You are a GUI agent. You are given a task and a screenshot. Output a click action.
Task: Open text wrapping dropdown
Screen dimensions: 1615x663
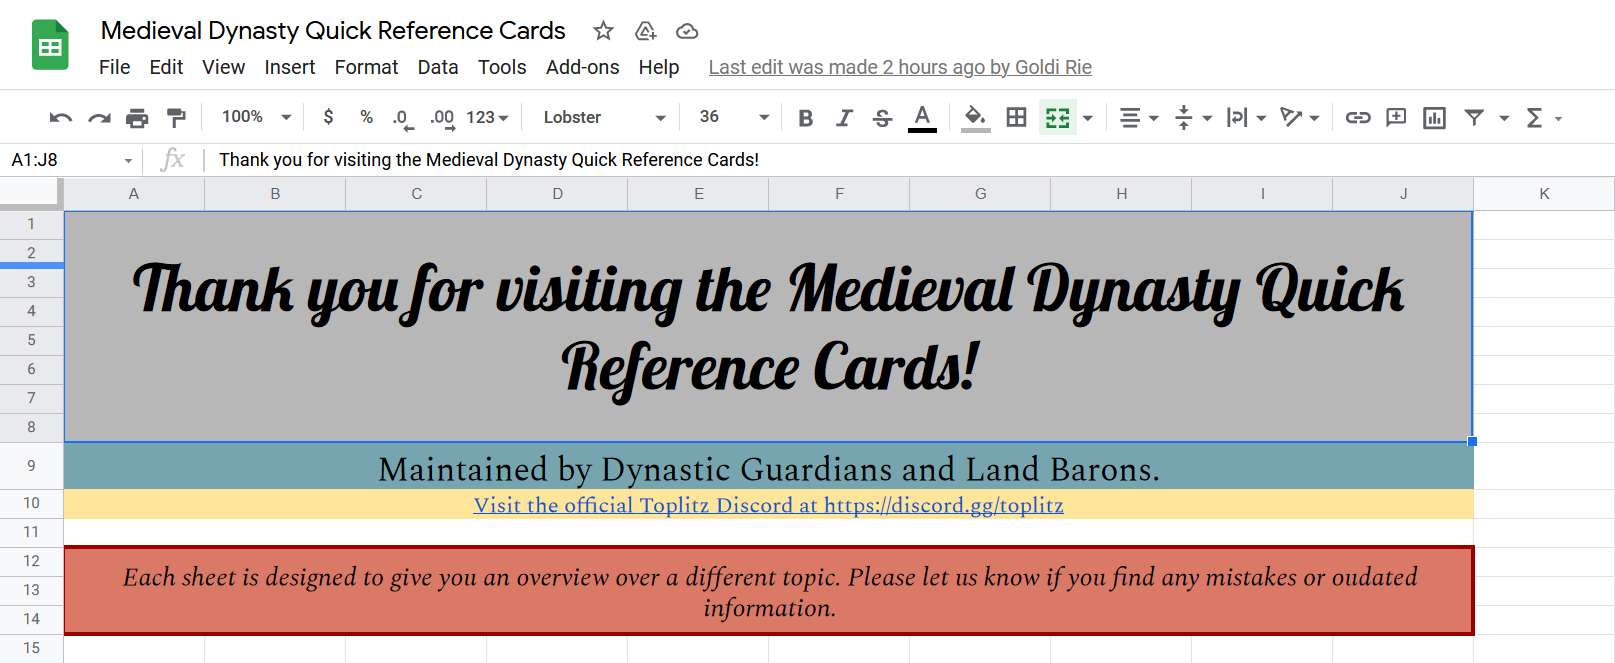click(x=1246, y=118)
